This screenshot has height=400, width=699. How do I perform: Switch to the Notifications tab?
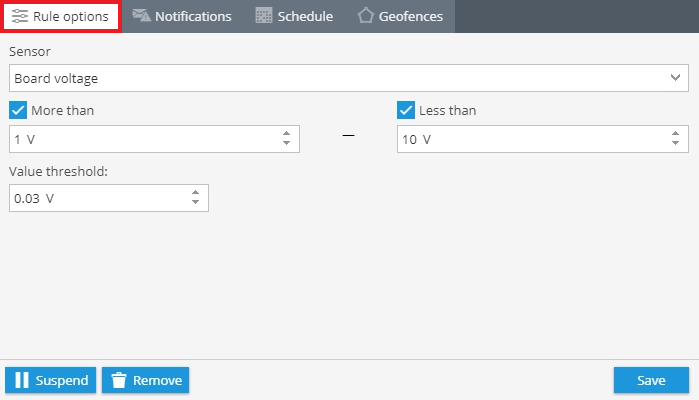(182, 16)
